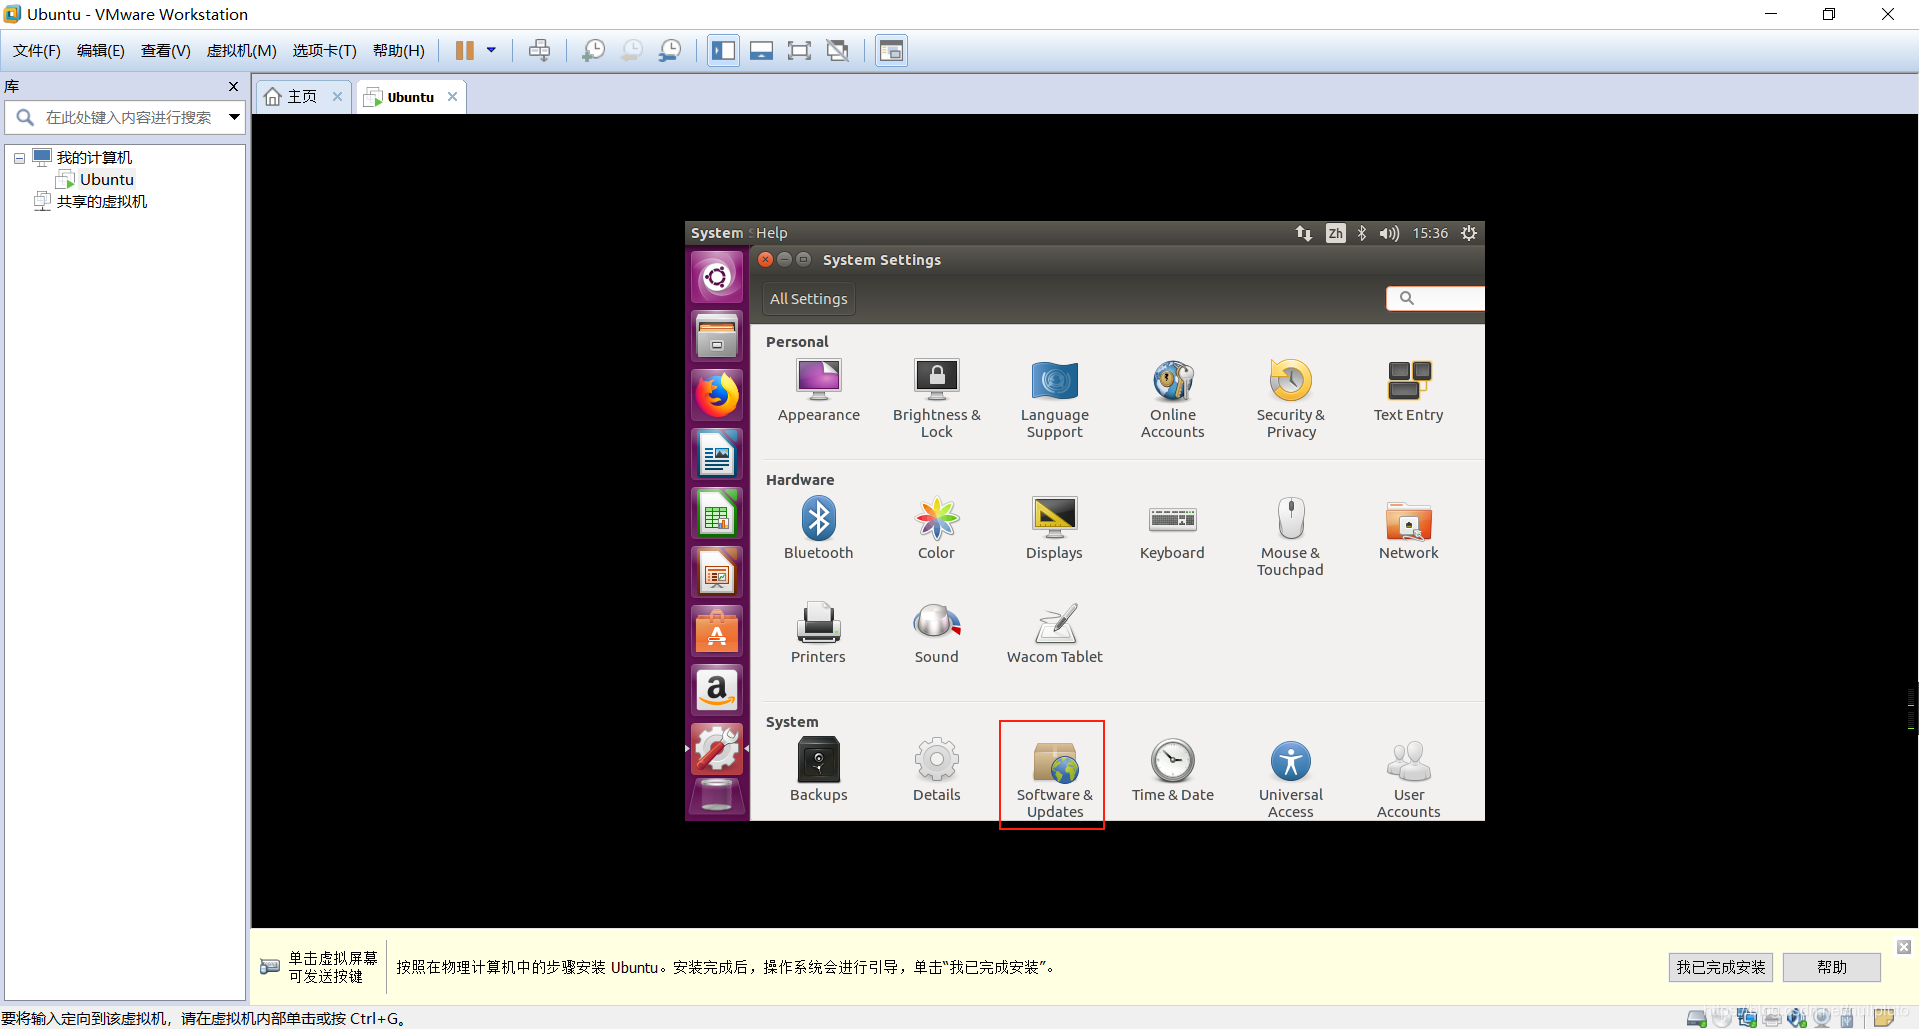This screenshot has width=1919, height=1029.
Task: Open Help menu in Ubuntu top panel
Action: pyautogui.click(x=771, y=233)
